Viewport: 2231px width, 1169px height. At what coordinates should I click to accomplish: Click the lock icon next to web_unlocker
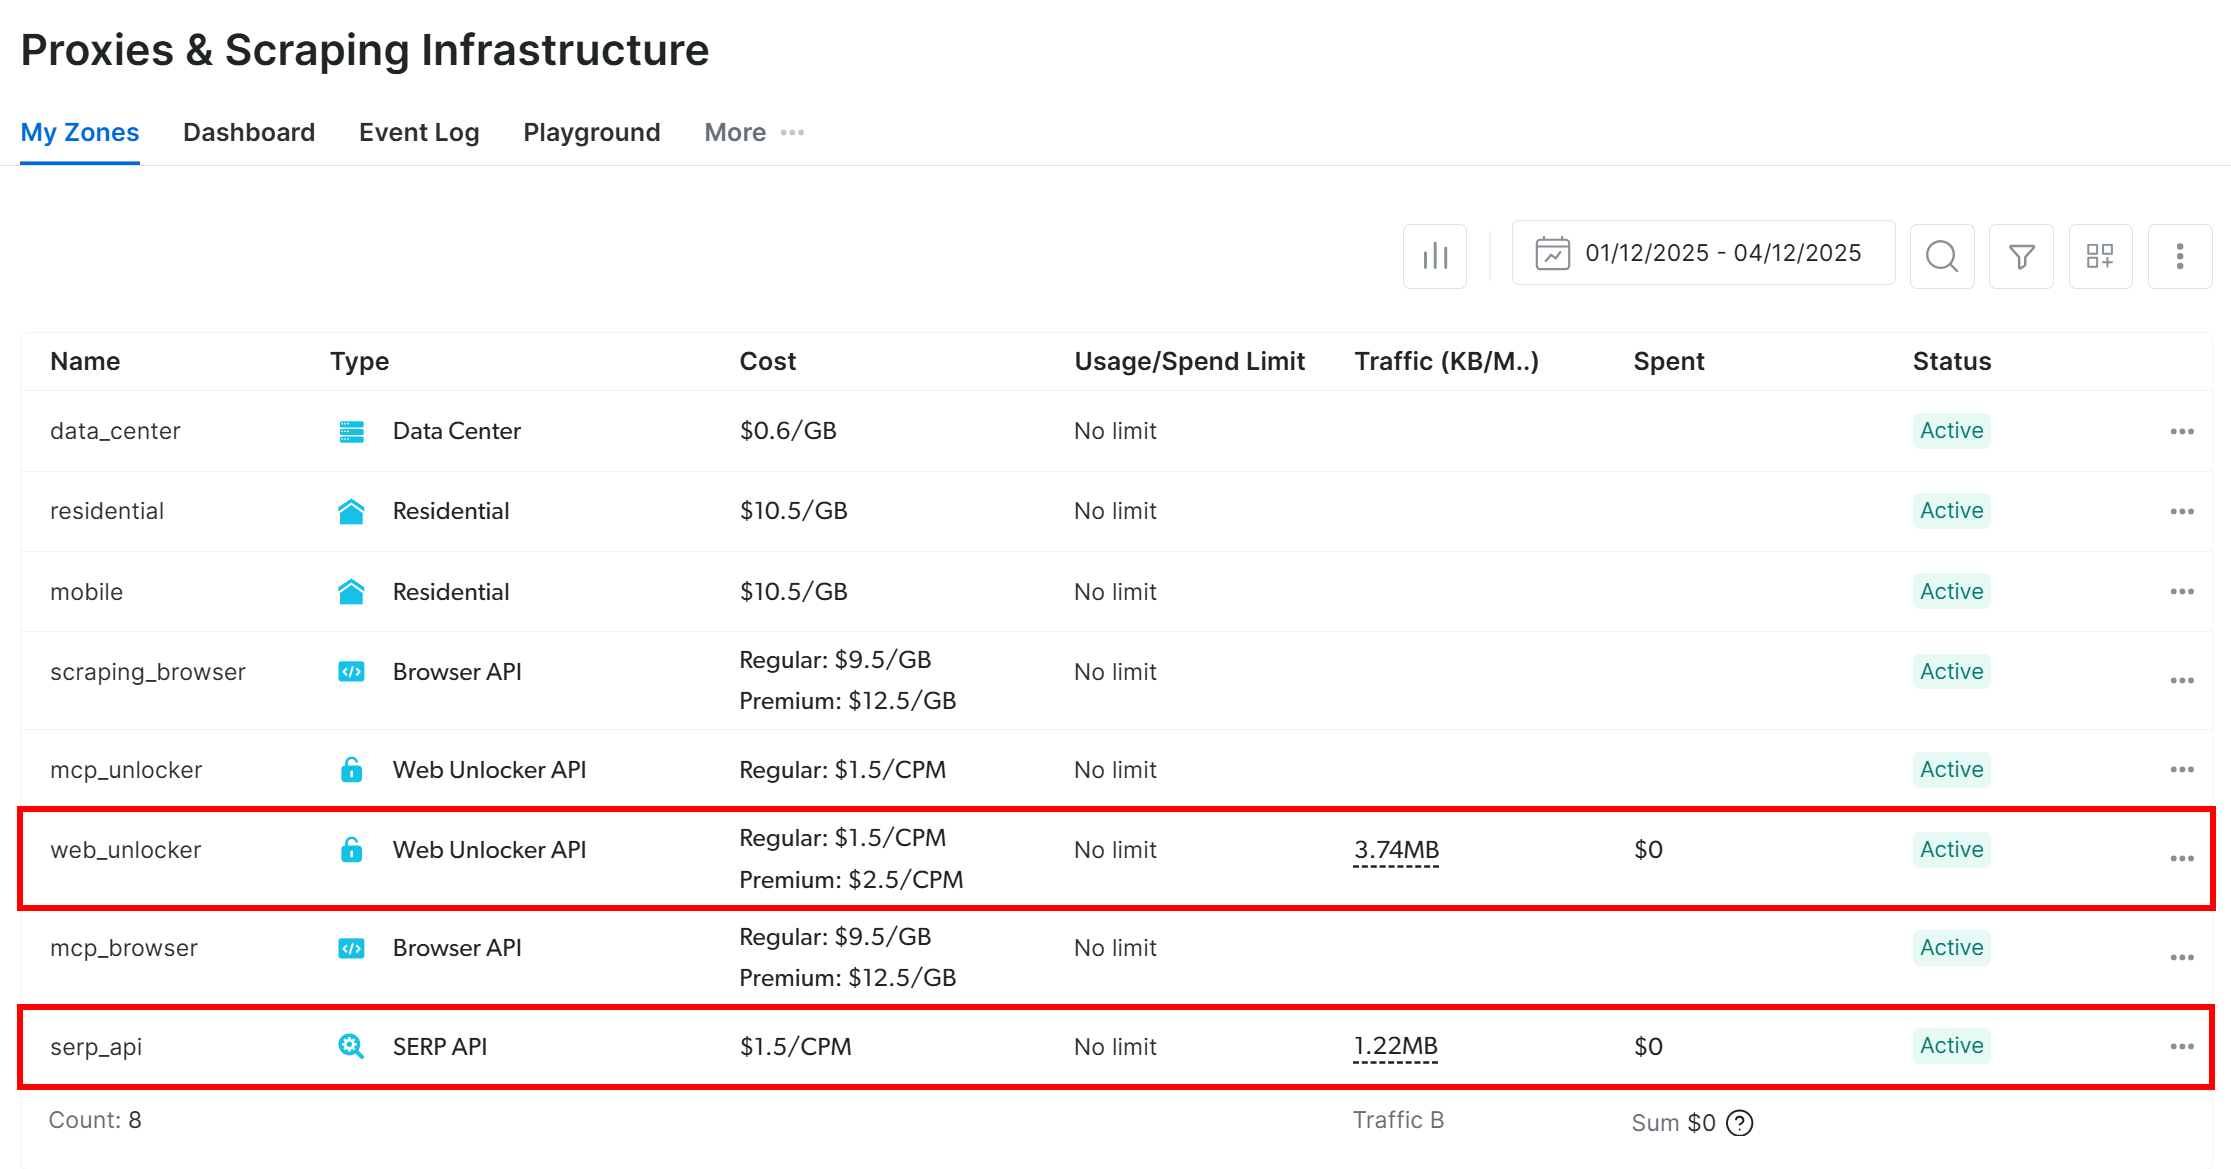pos(351,849)
